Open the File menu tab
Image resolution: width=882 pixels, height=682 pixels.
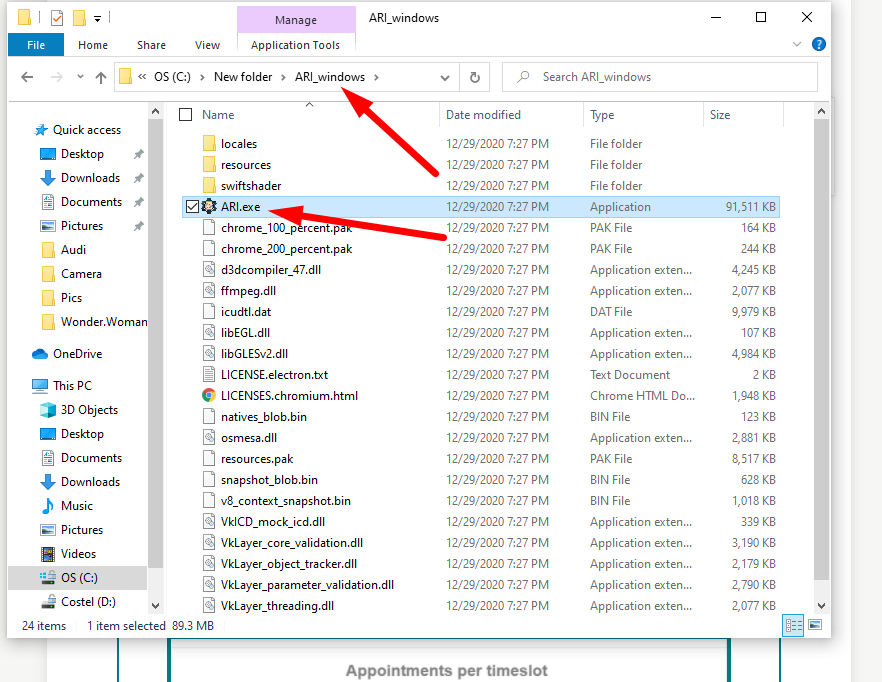[x=36, y=45]
